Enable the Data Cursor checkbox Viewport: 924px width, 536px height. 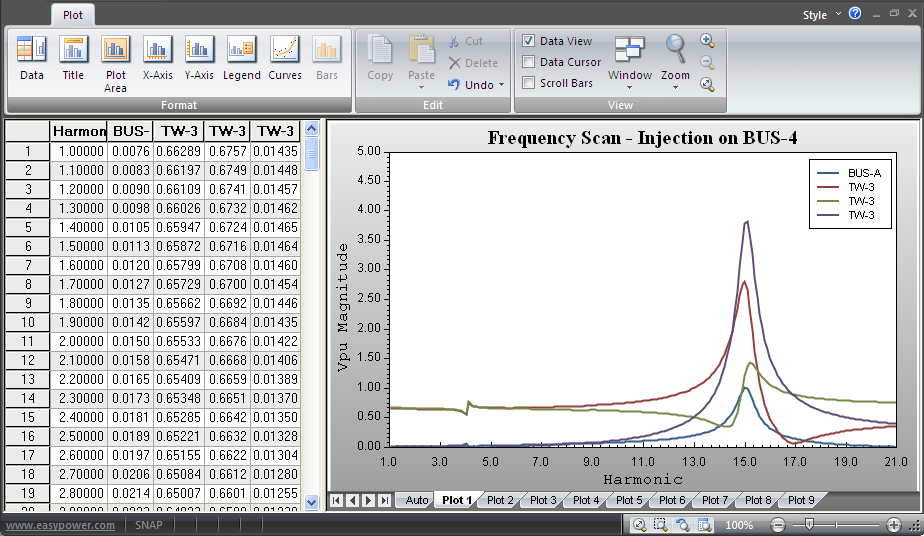(x=529, y=62)
